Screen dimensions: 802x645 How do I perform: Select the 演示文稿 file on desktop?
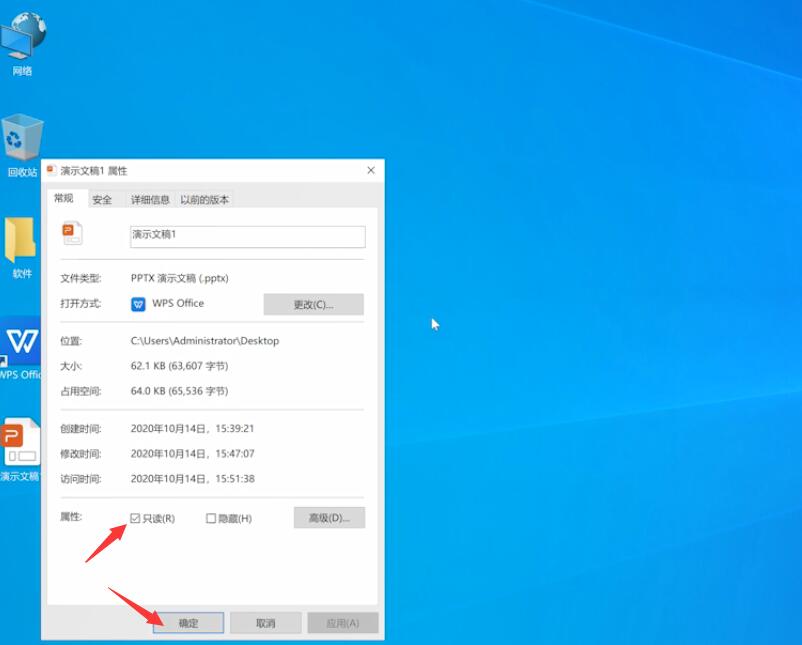(21, 449)
